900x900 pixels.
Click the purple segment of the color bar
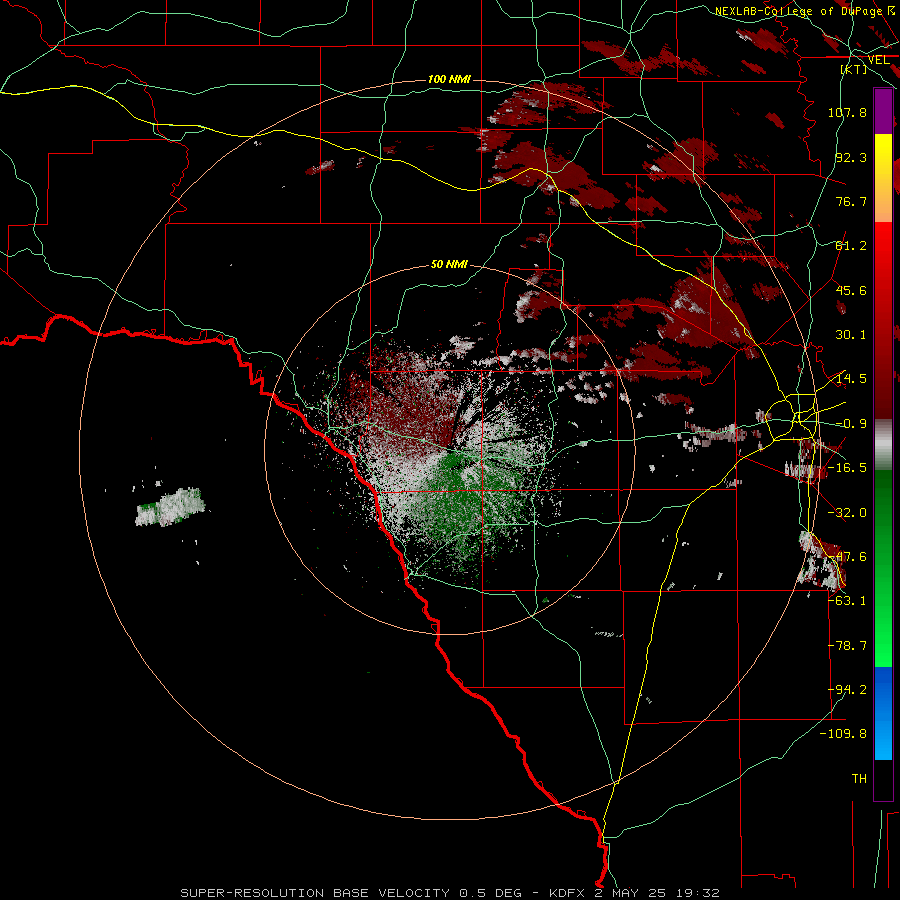coord(883,111)
